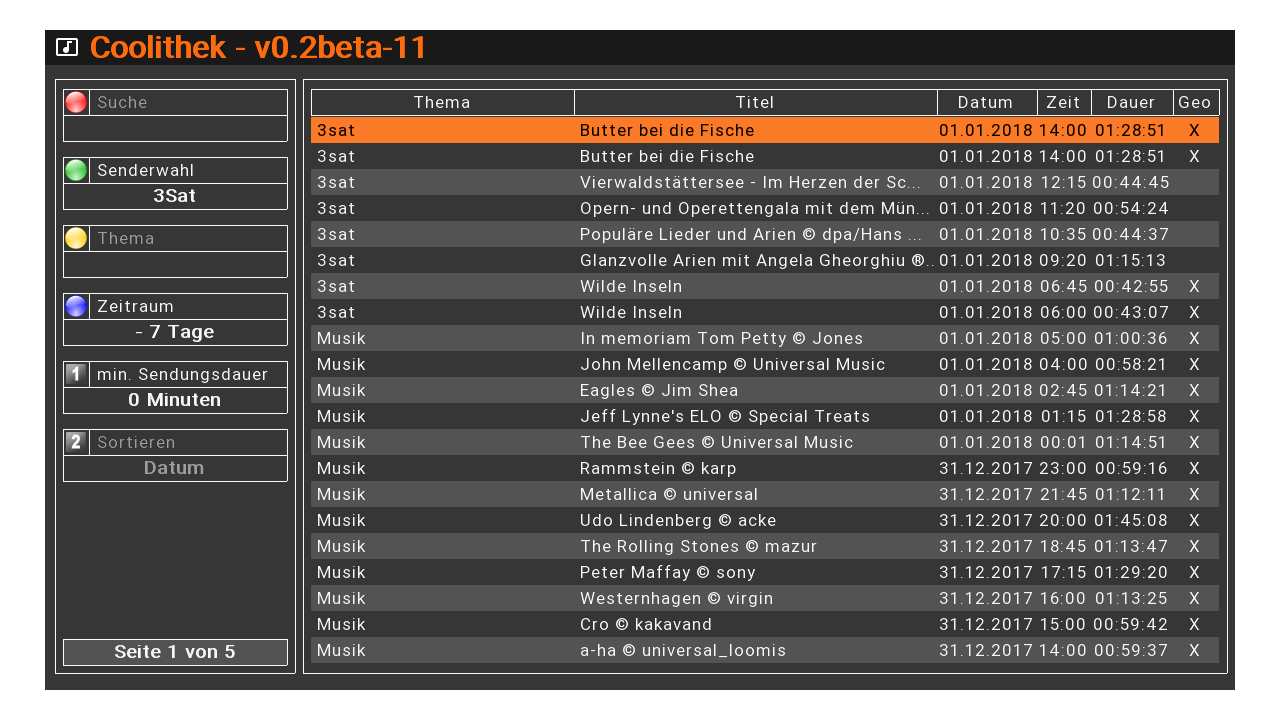The image size is (1280, 720).
Task: Click the music note app icon
Action: 67,47
